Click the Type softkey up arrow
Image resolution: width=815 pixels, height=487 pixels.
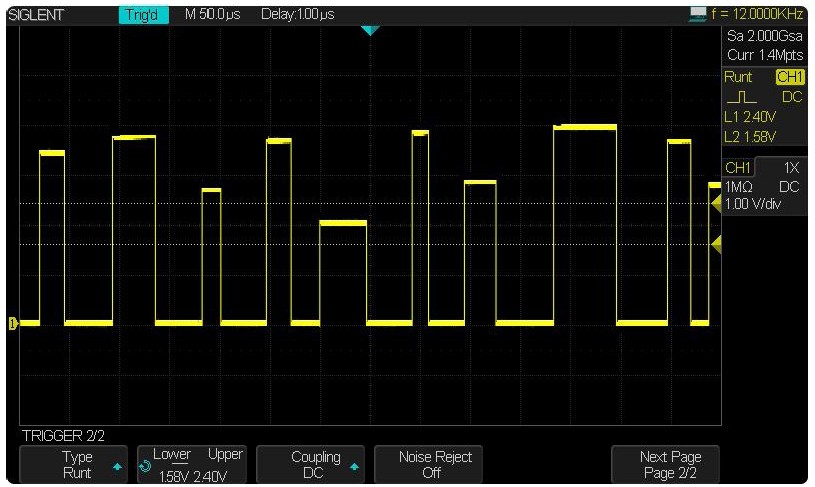click(x=117, y=466)
